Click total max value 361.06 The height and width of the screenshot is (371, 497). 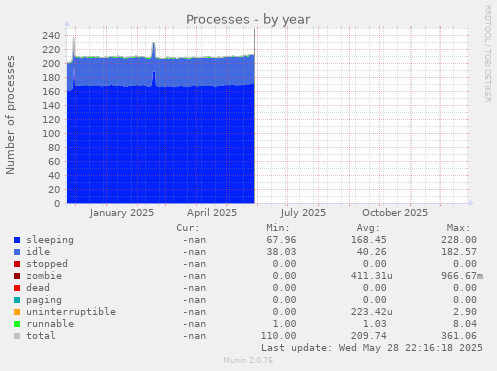[459, 336]
